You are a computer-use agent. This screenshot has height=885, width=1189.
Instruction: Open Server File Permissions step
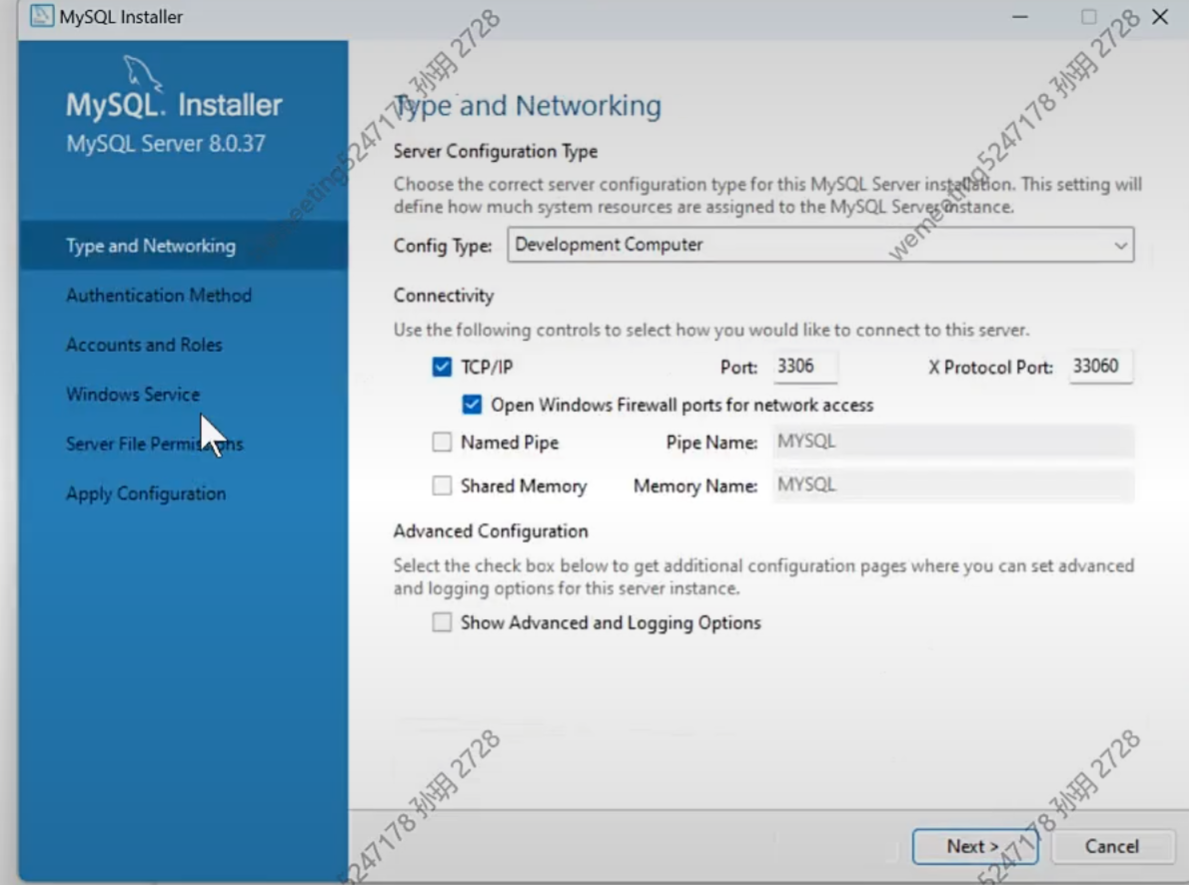pos(155,444)
